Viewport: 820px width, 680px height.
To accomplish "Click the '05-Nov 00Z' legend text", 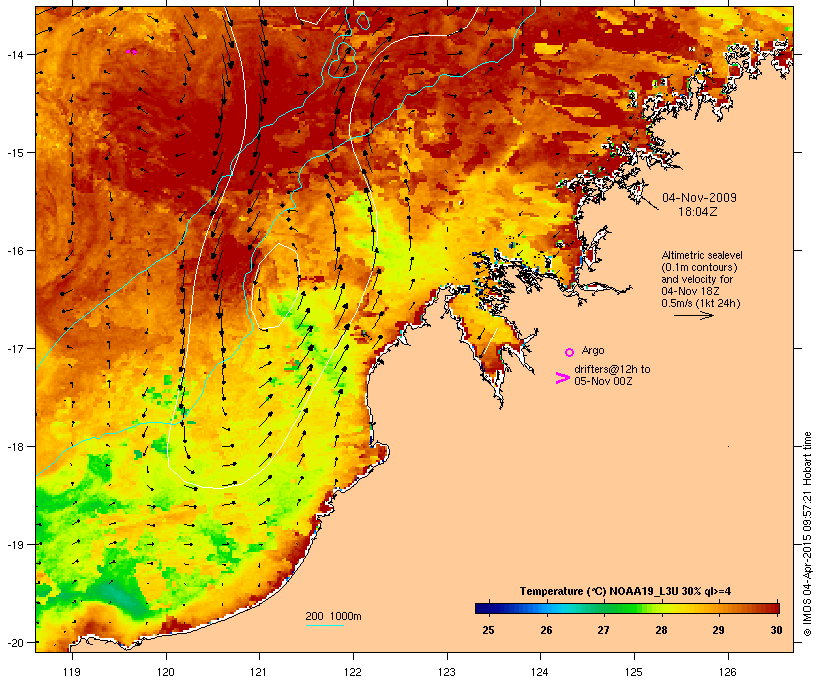I will pos(603,381).
